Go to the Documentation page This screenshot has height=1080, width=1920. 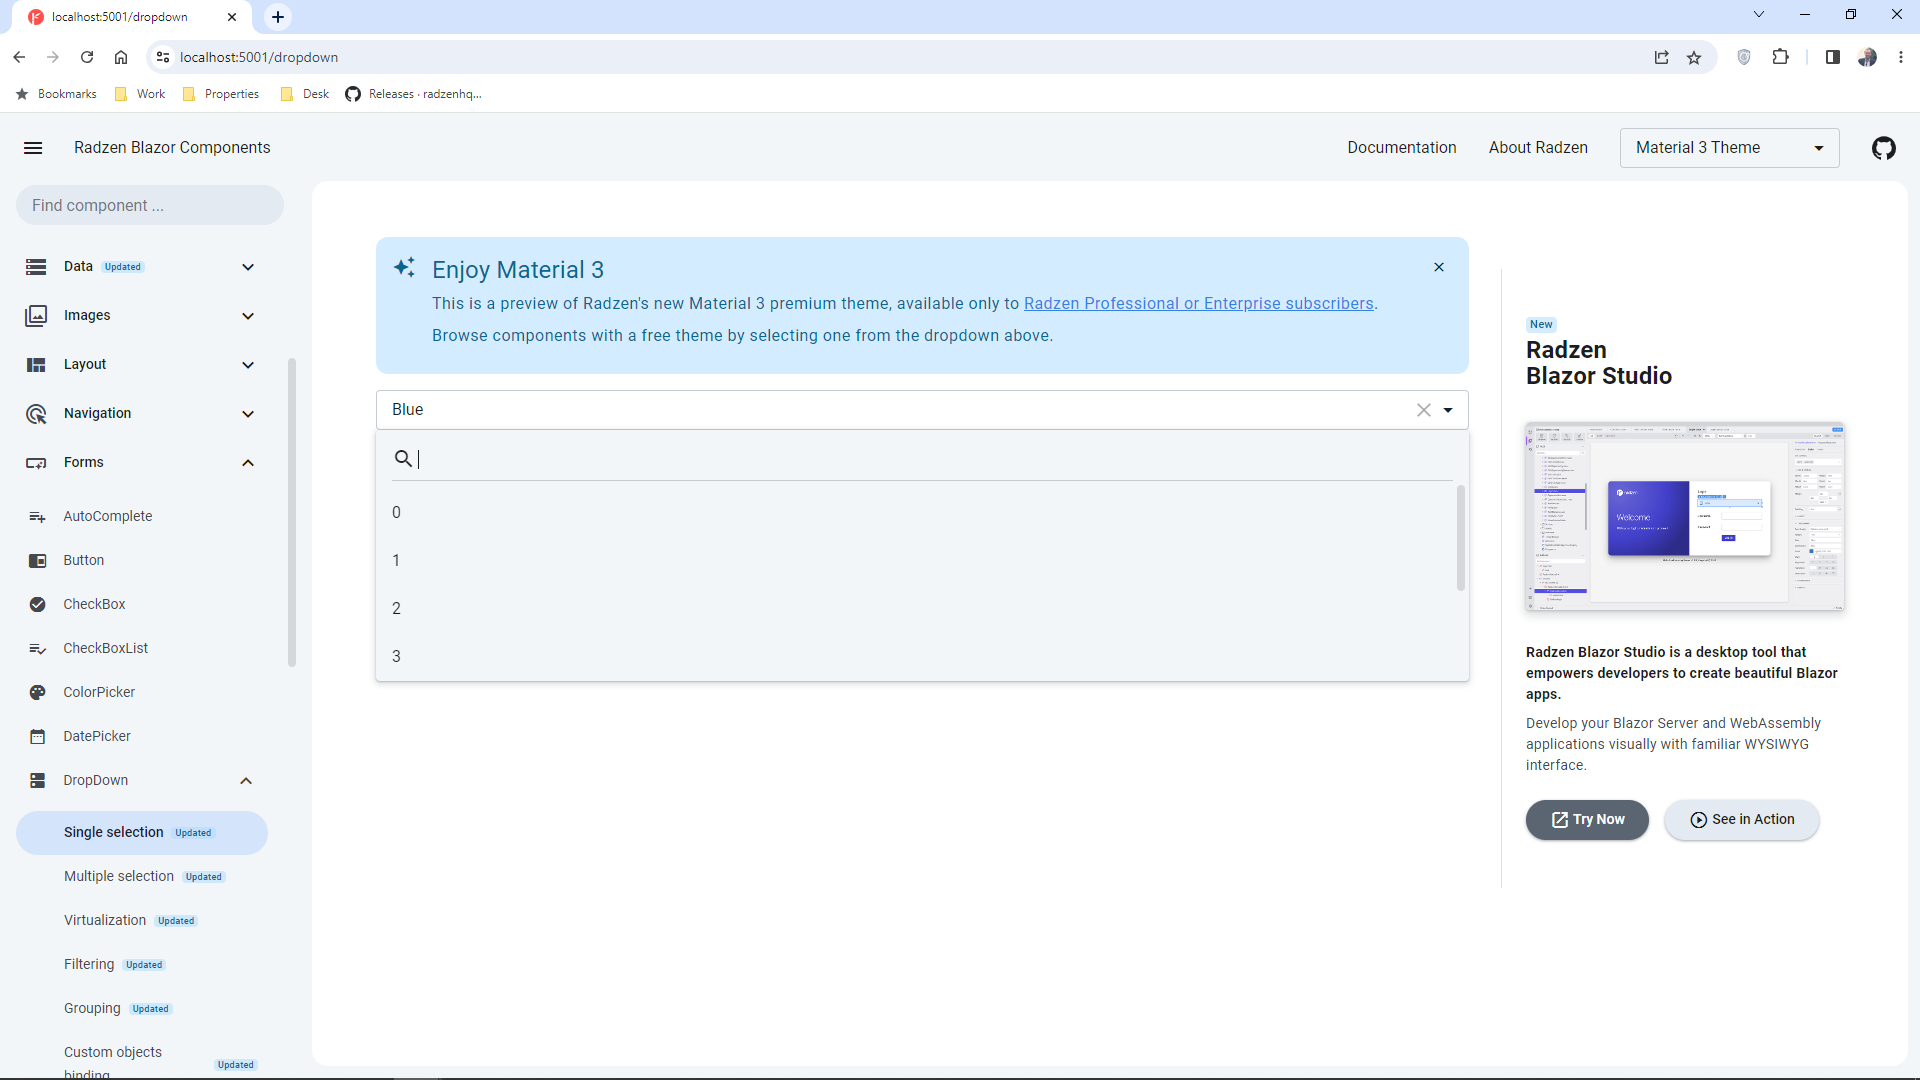1402,147
